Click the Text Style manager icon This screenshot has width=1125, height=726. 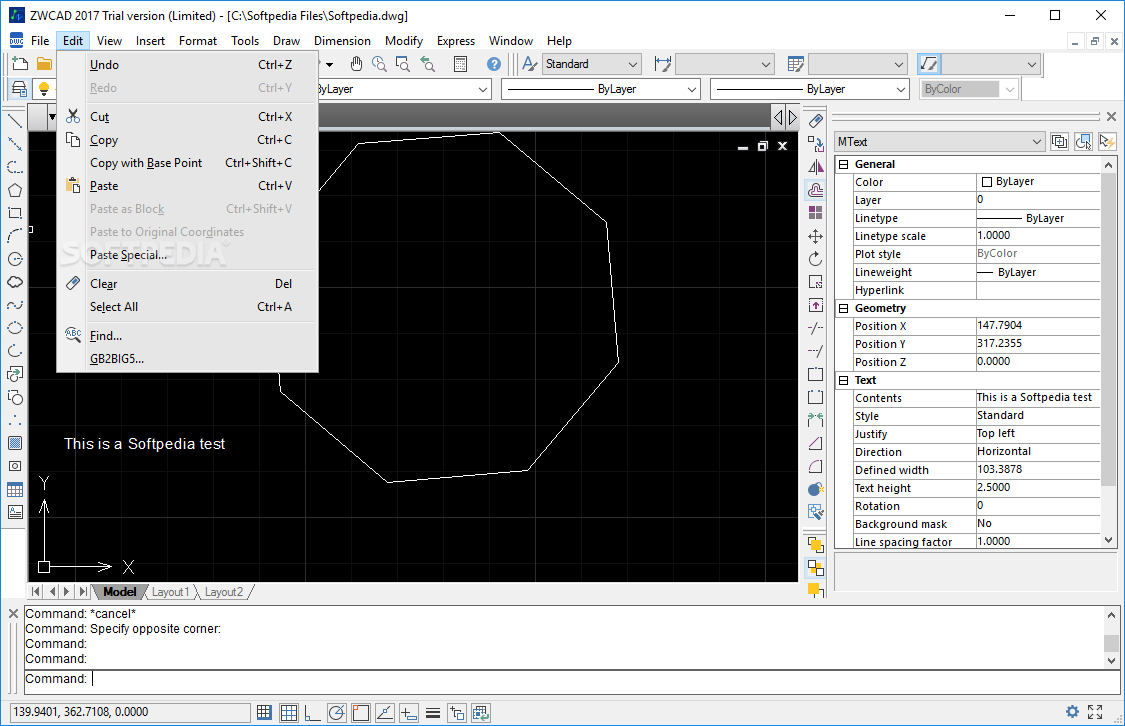529,64
